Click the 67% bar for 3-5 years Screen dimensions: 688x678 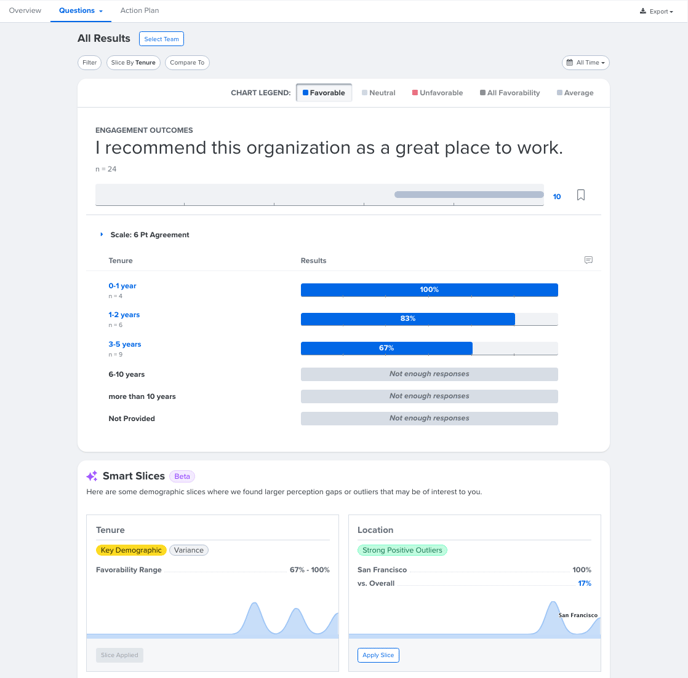pos(387,348)
